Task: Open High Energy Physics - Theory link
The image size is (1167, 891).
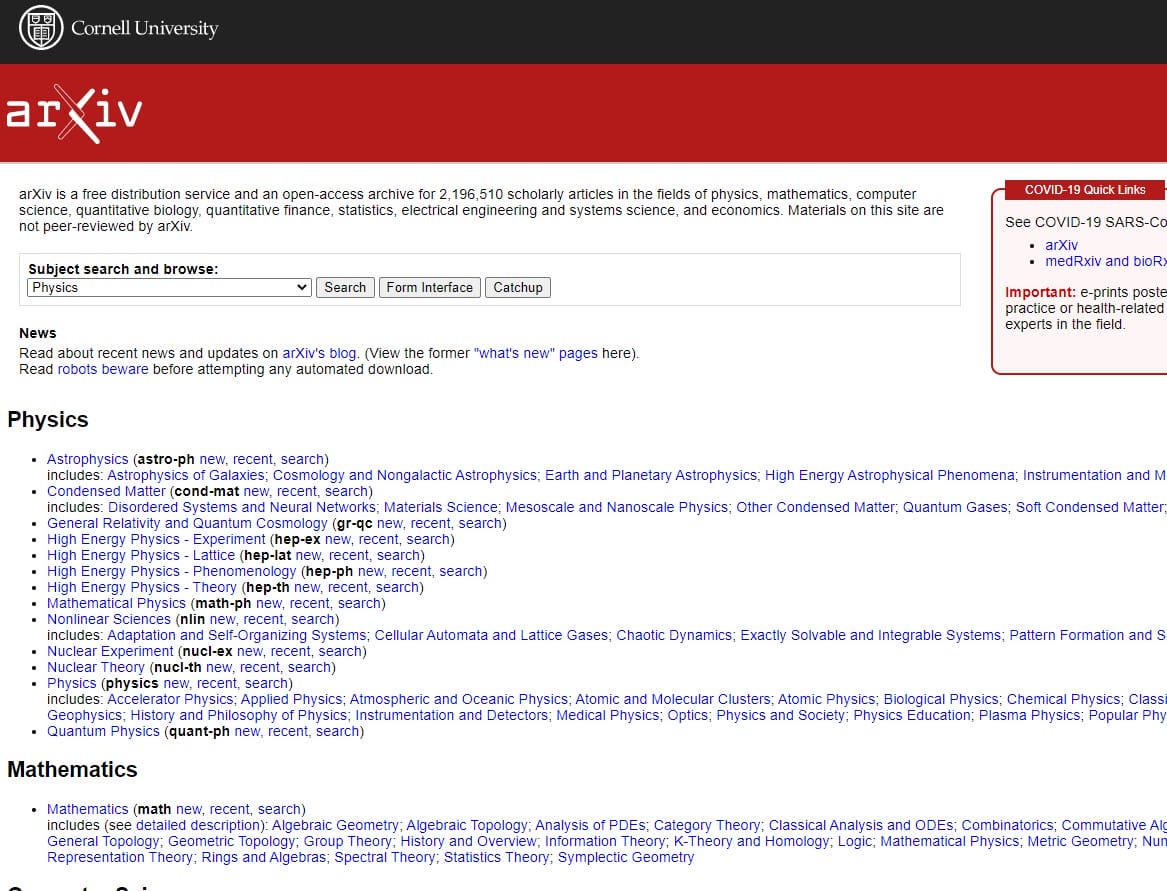Action: [141, 587]
